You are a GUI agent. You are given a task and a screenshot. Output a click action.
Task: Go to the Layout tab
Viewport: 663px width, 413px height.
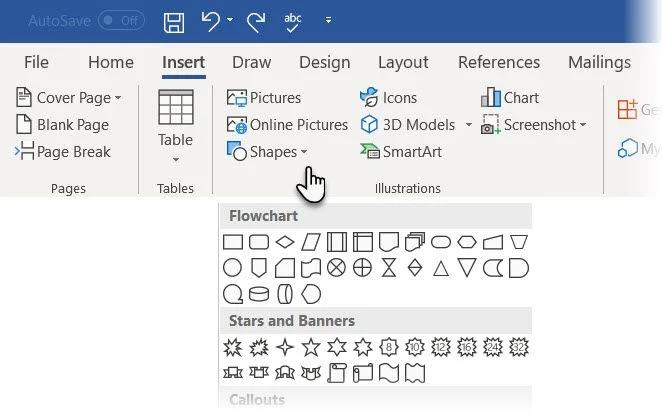tap(403, 63)
